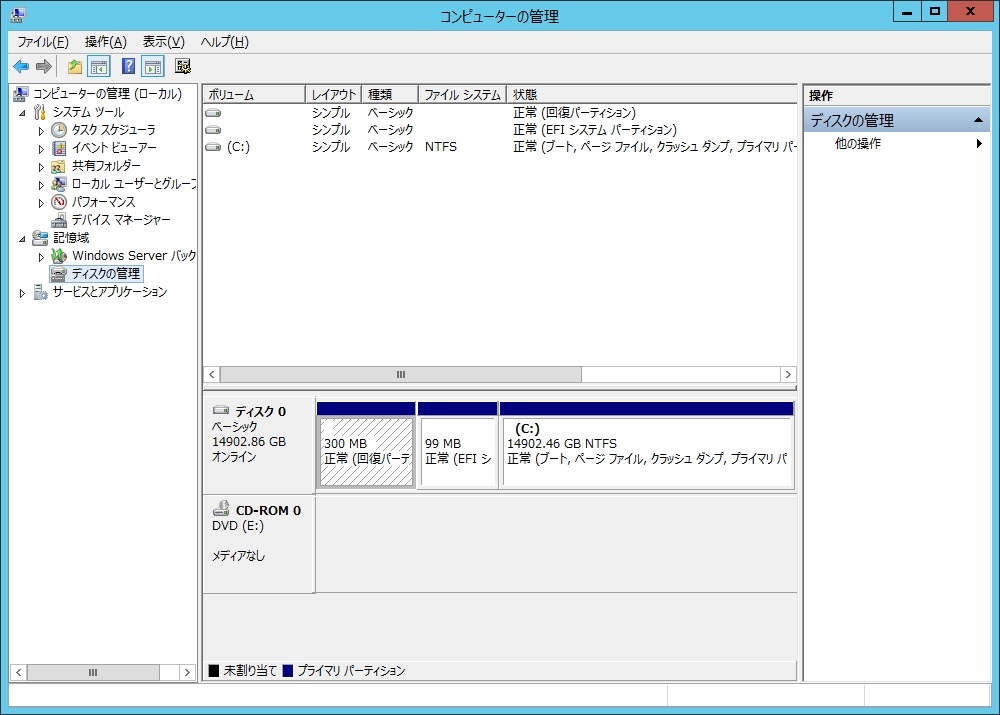Click the Up one level folder icon
Image resolution: width=1000 pixels, height=715 pixels.
[74, 67]
